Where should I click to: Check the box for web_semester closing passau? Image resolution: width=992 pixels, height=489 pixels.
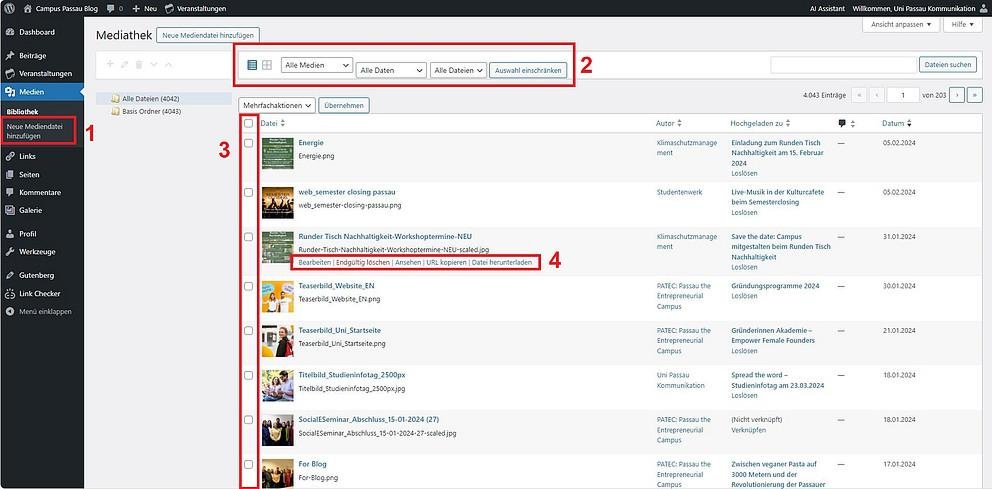click(249, 192)
